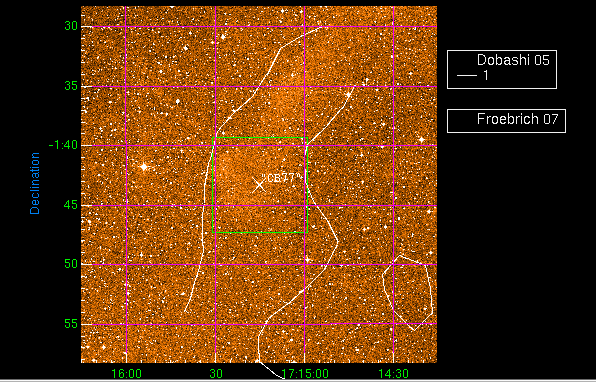Click the Froebrich 07 legend box
This screenshot has width=596, height=382.
pos(506,121)
